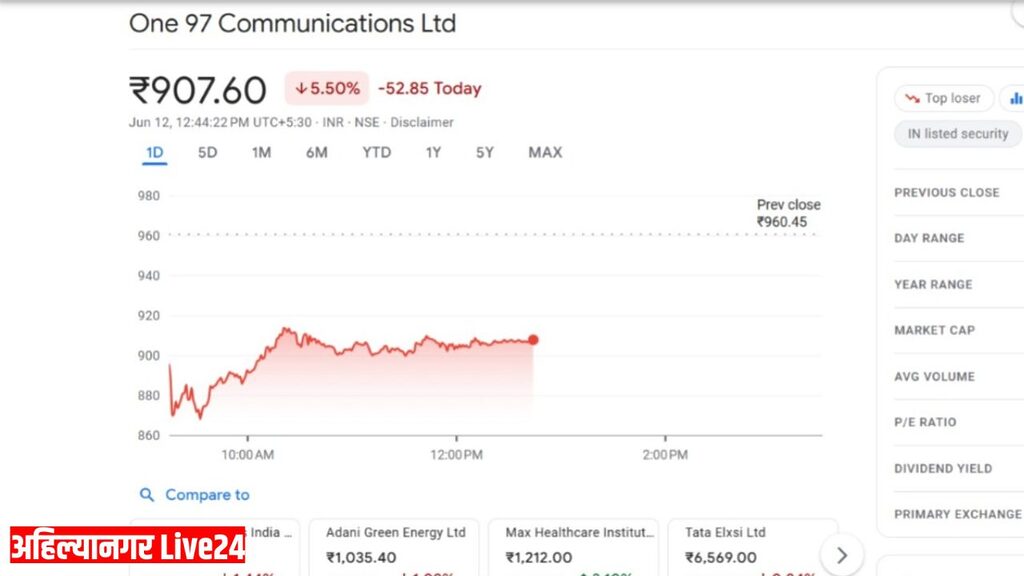This screenshot has width=1024, height=576.
Task: Select the 1D time range tab
Action: click(x=155, y=153)
